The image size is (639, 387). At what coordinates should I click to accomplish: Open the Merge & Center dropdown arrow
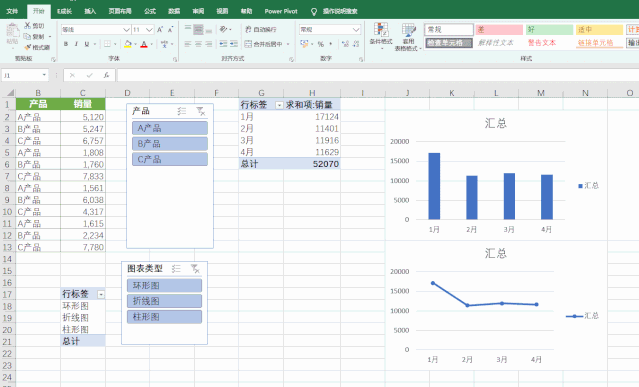(x=288, y=44)
